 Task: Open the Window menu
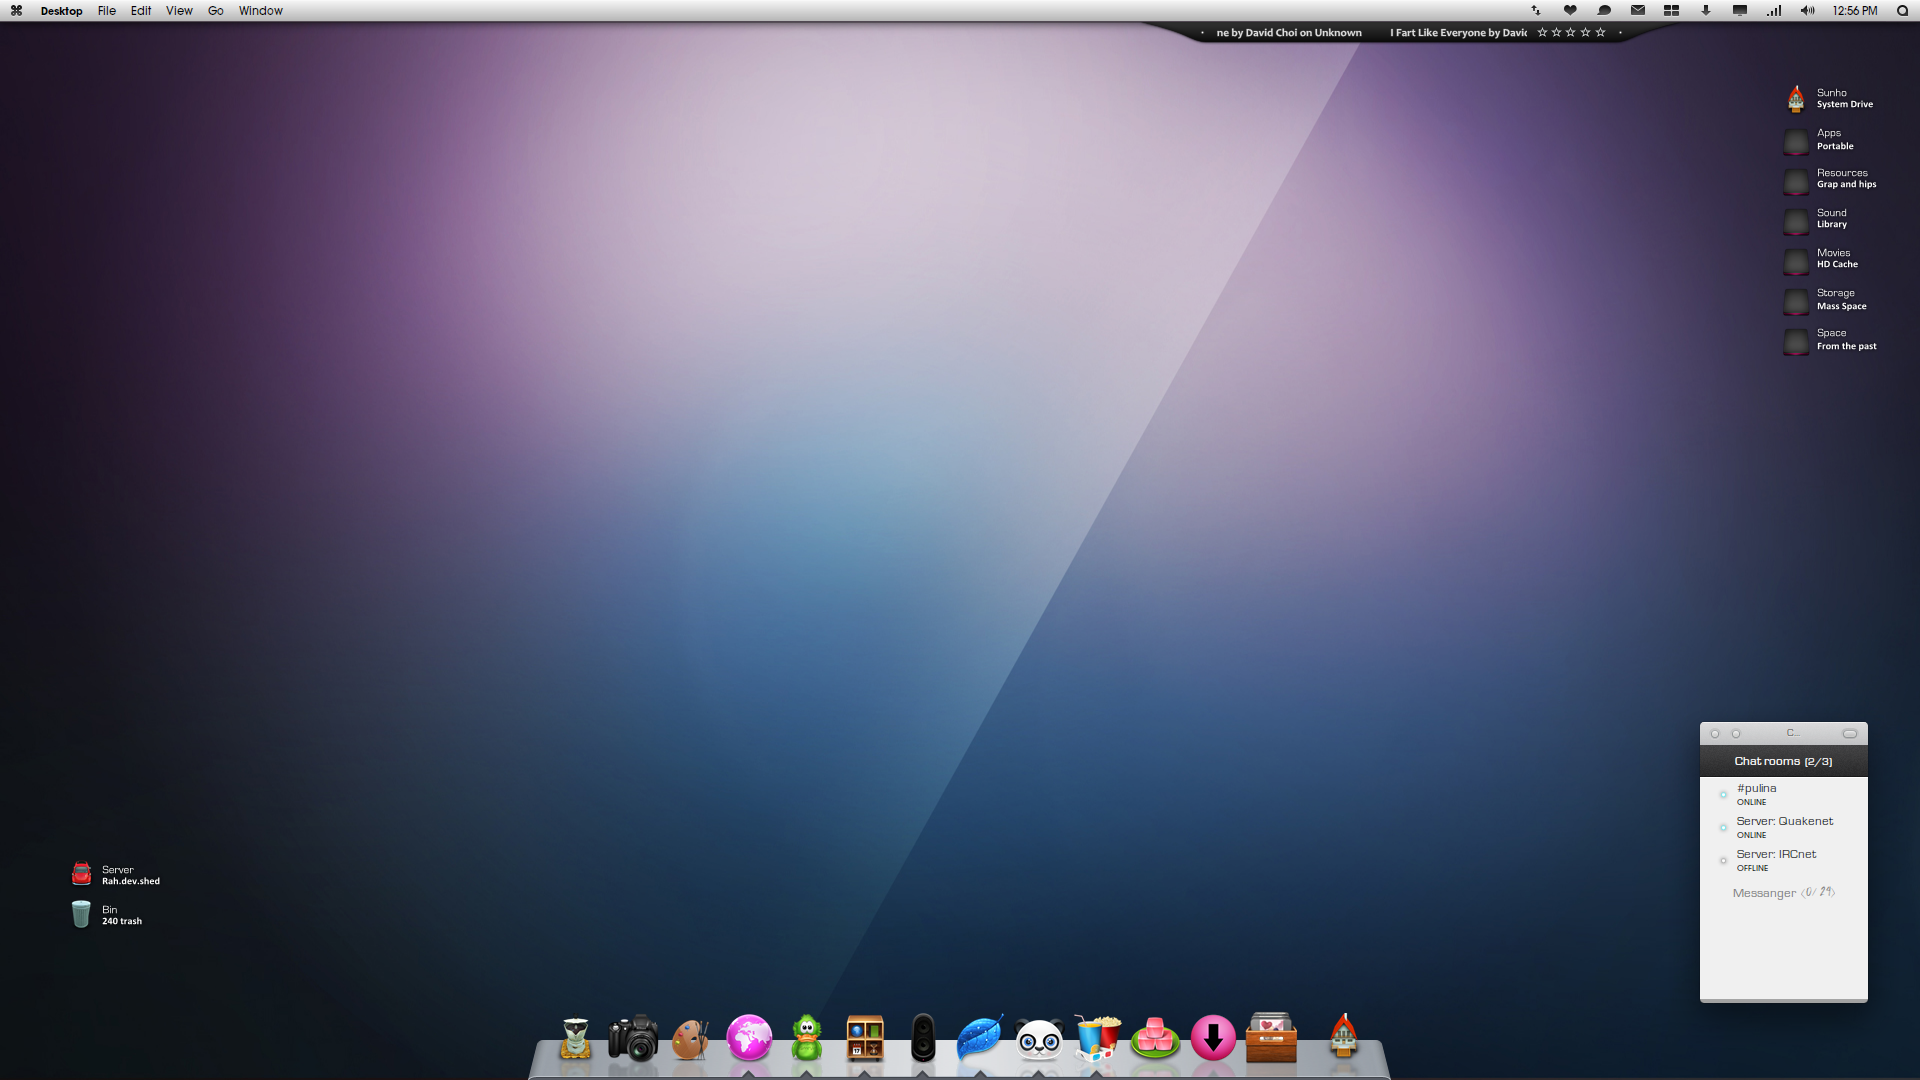261,11
